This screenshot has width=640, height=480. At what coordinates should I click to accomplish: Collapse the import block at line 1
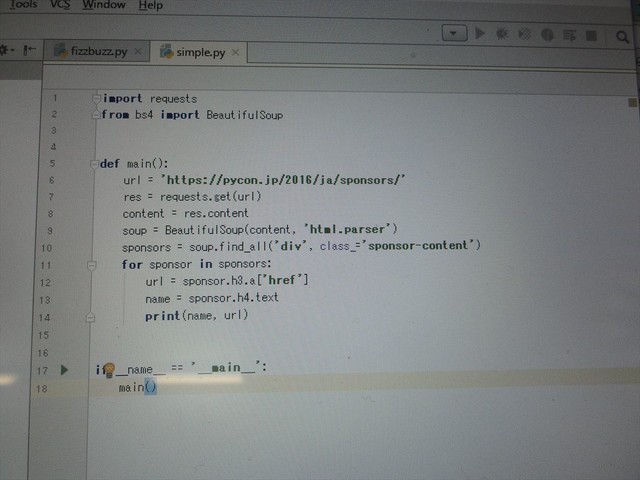pos(96,98)
